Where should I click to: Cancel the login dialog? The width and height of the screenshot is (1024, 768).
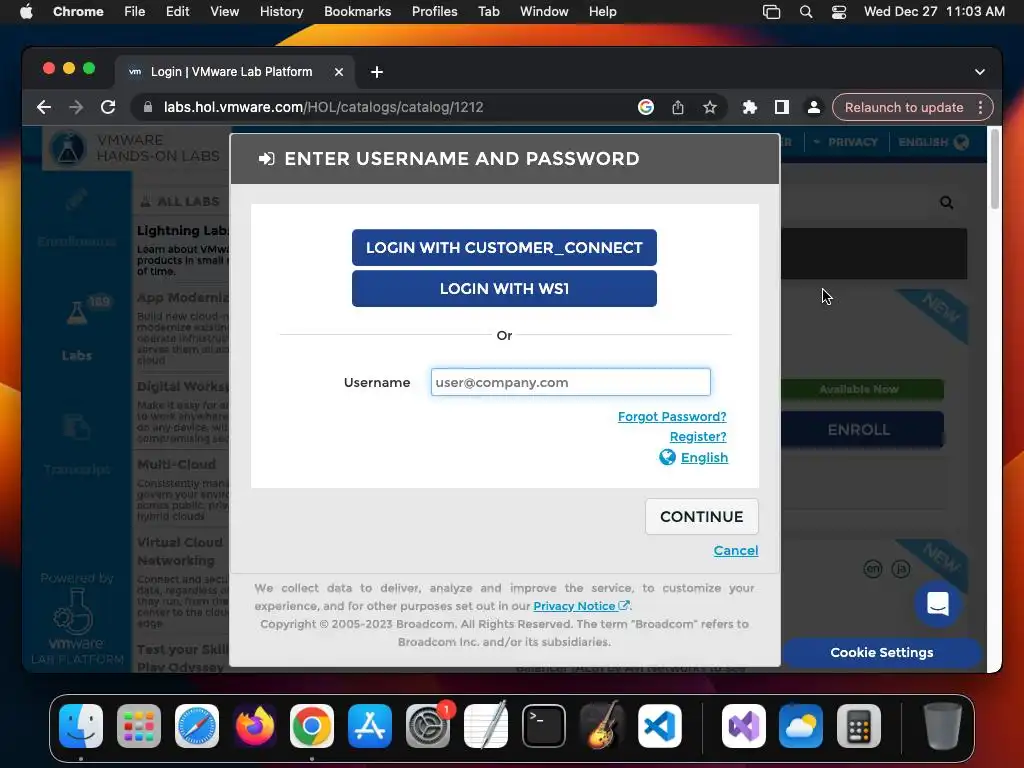[x=735, y=551]
